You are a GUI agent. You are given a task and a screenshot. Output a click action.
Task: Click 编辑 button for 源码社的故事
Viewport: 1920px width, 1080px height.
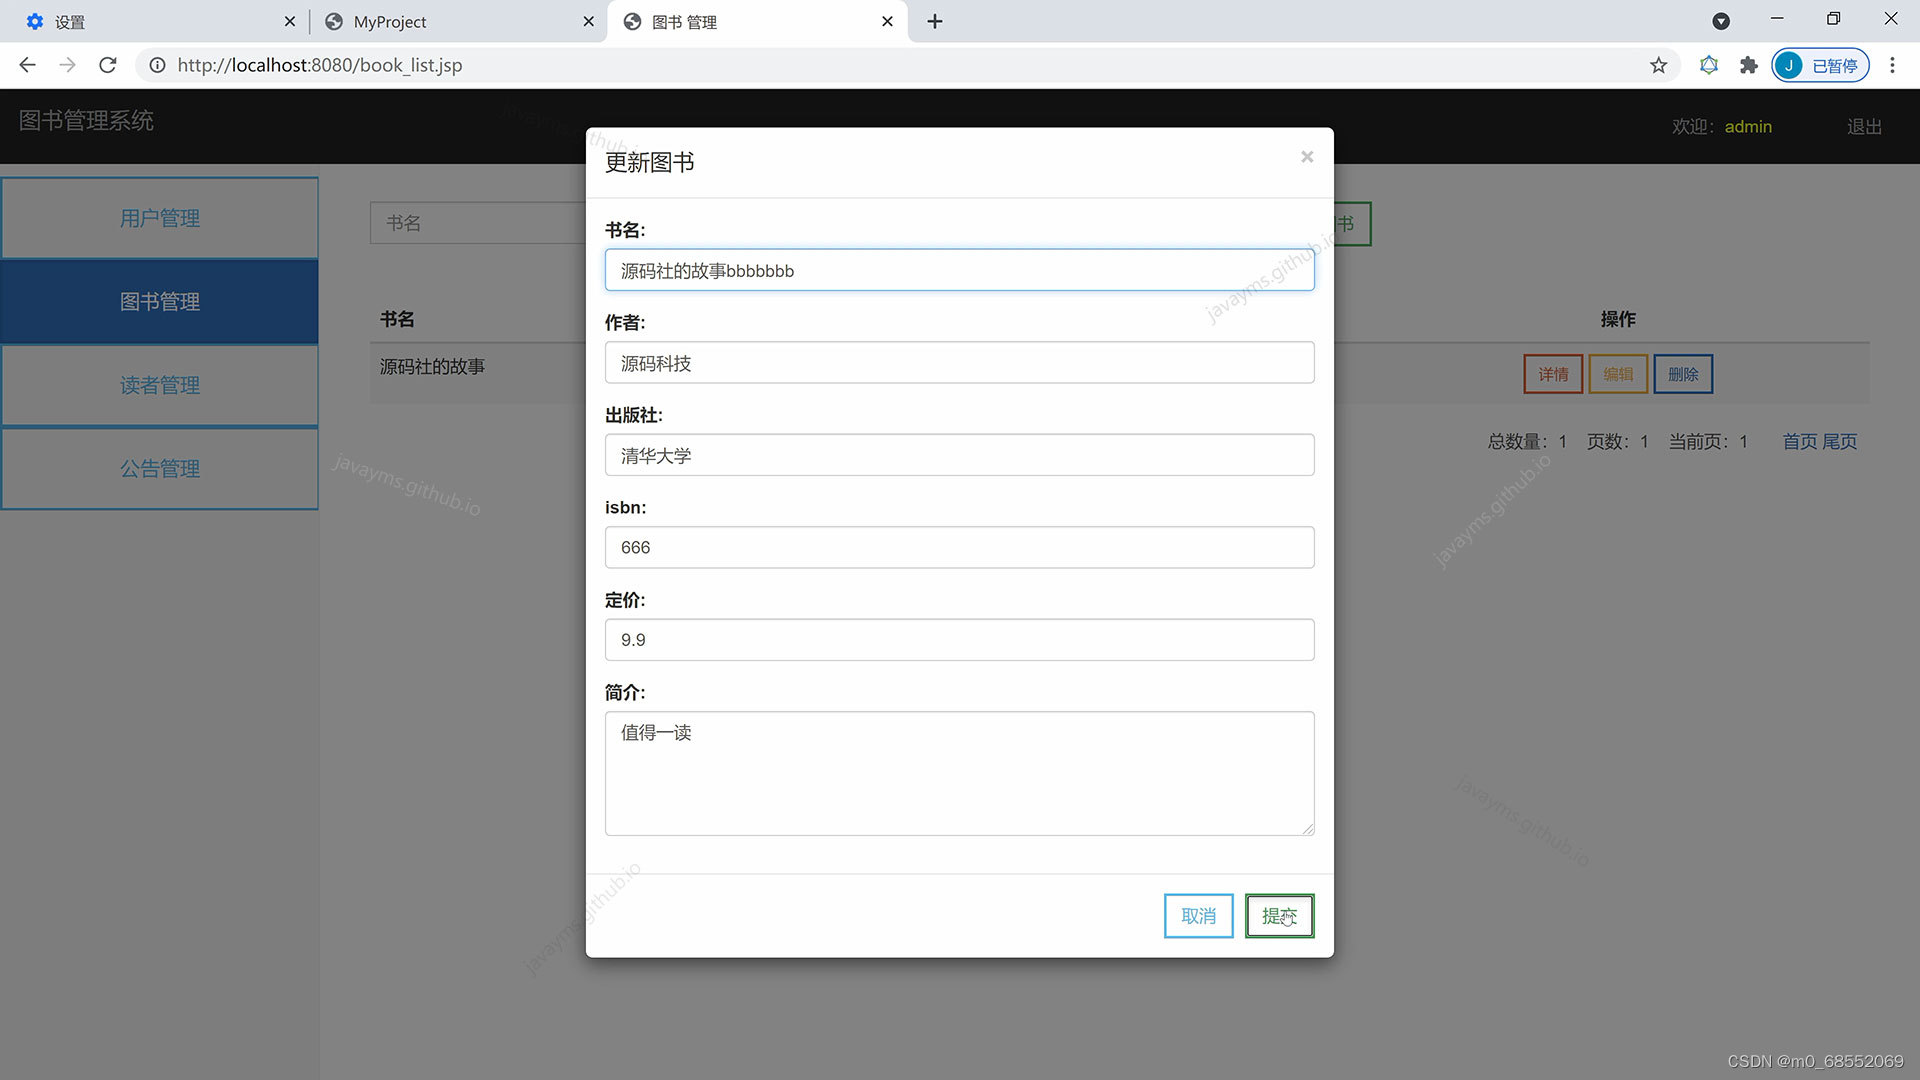pyautogui.click(x=1618, y=374)
